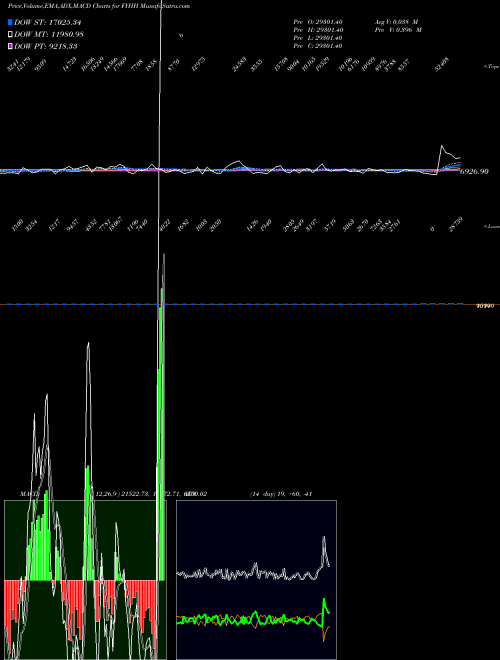This screenshot has width=500, height=660.
Task: Click the 'Pre L: 29301.40' value
Action: tap(318, 37)
